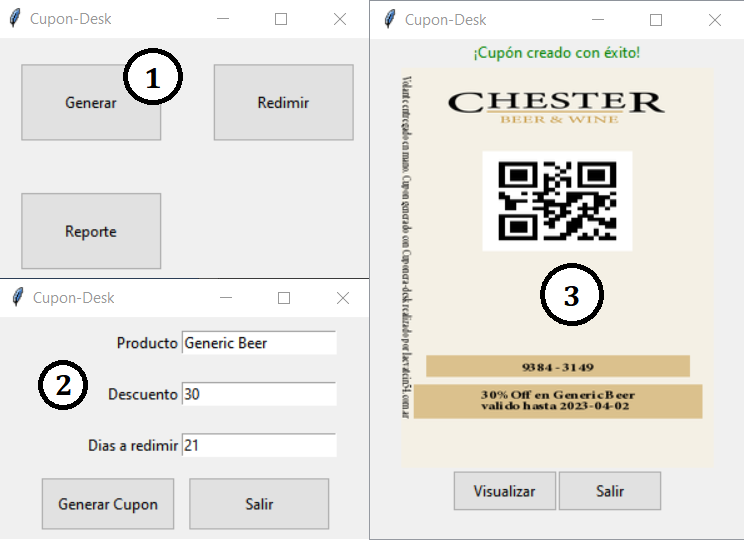Click the circled number 3 marker
Image resolution: width=744 pixels, height=540 pixels.
tap(571, 296)
